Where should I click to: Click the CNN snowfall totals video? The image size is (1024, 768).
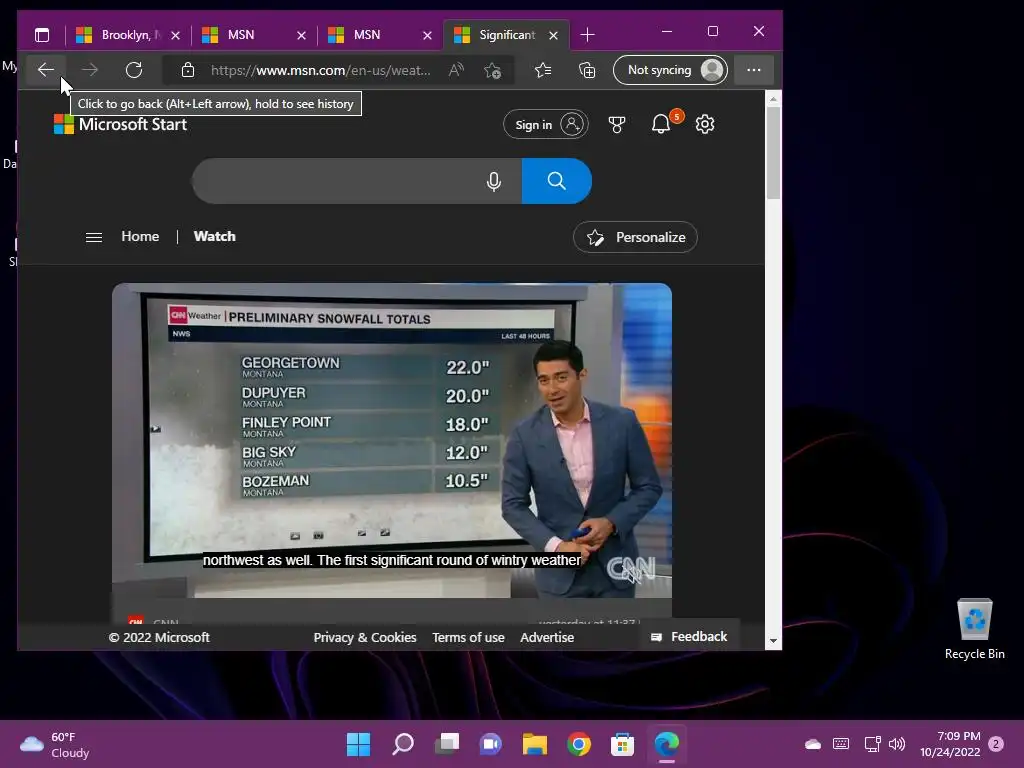392,441
